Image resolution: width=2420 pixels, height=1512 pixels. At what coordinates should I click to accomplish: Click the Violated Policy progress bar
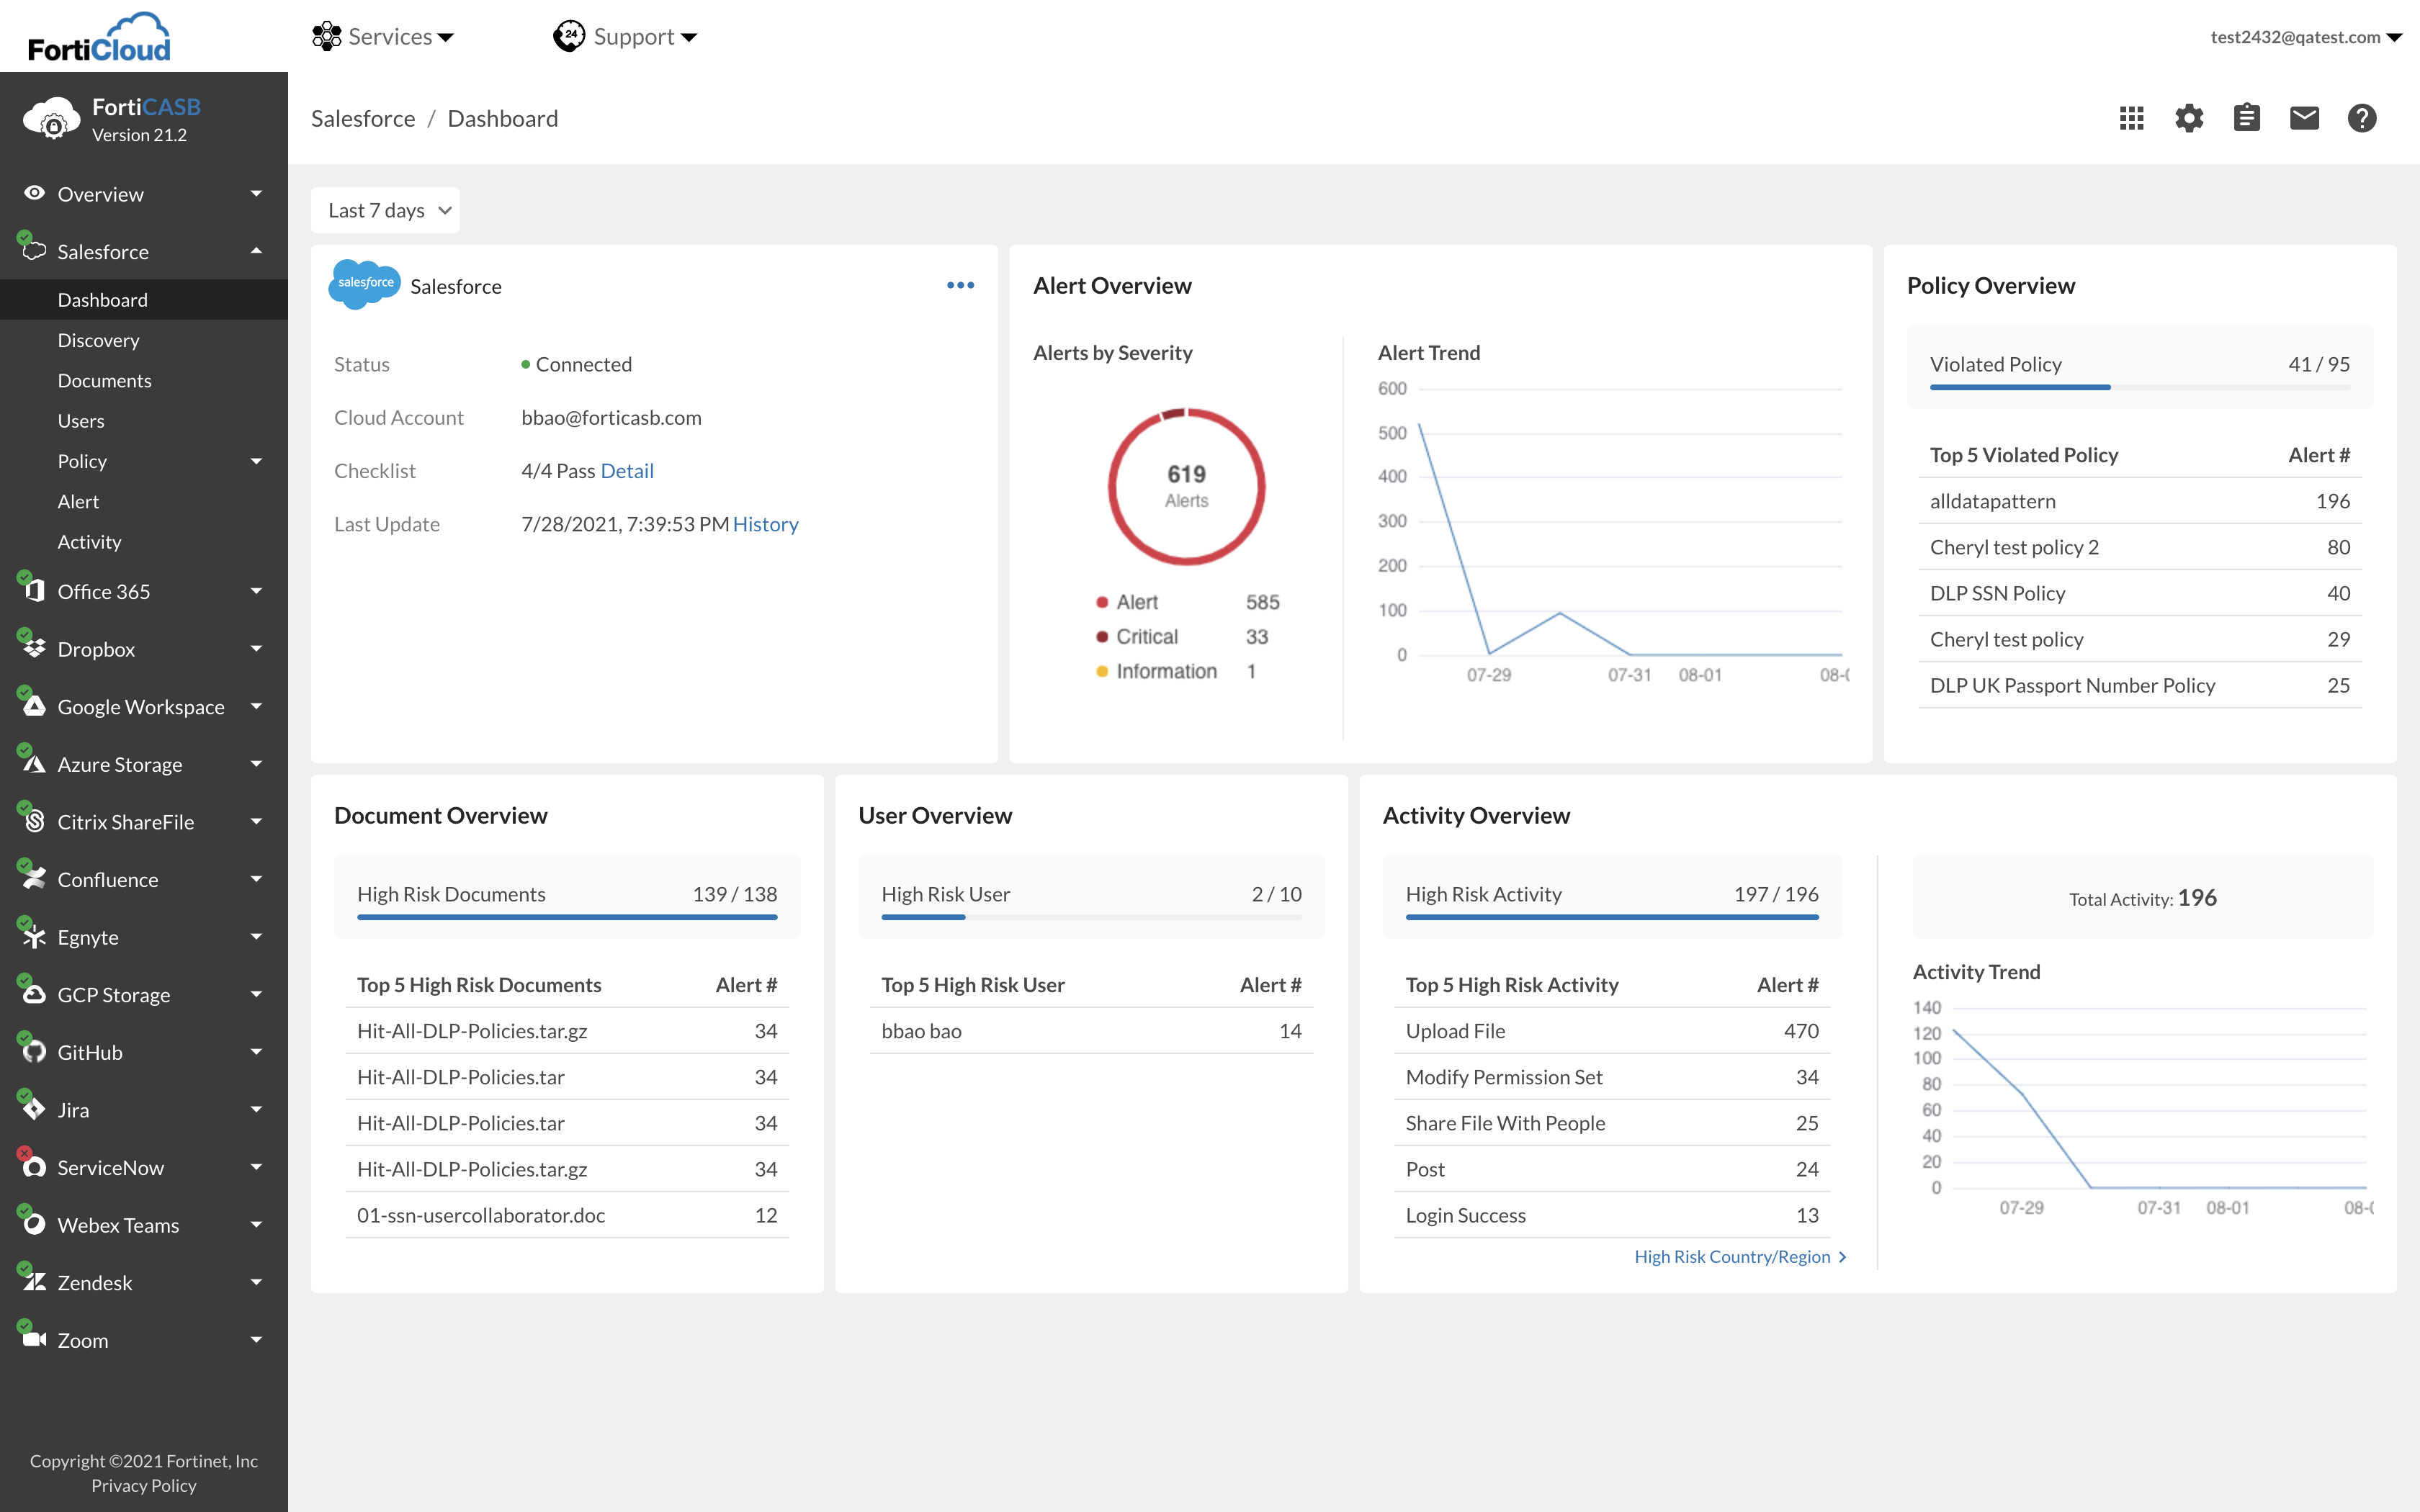[2139, 387]
